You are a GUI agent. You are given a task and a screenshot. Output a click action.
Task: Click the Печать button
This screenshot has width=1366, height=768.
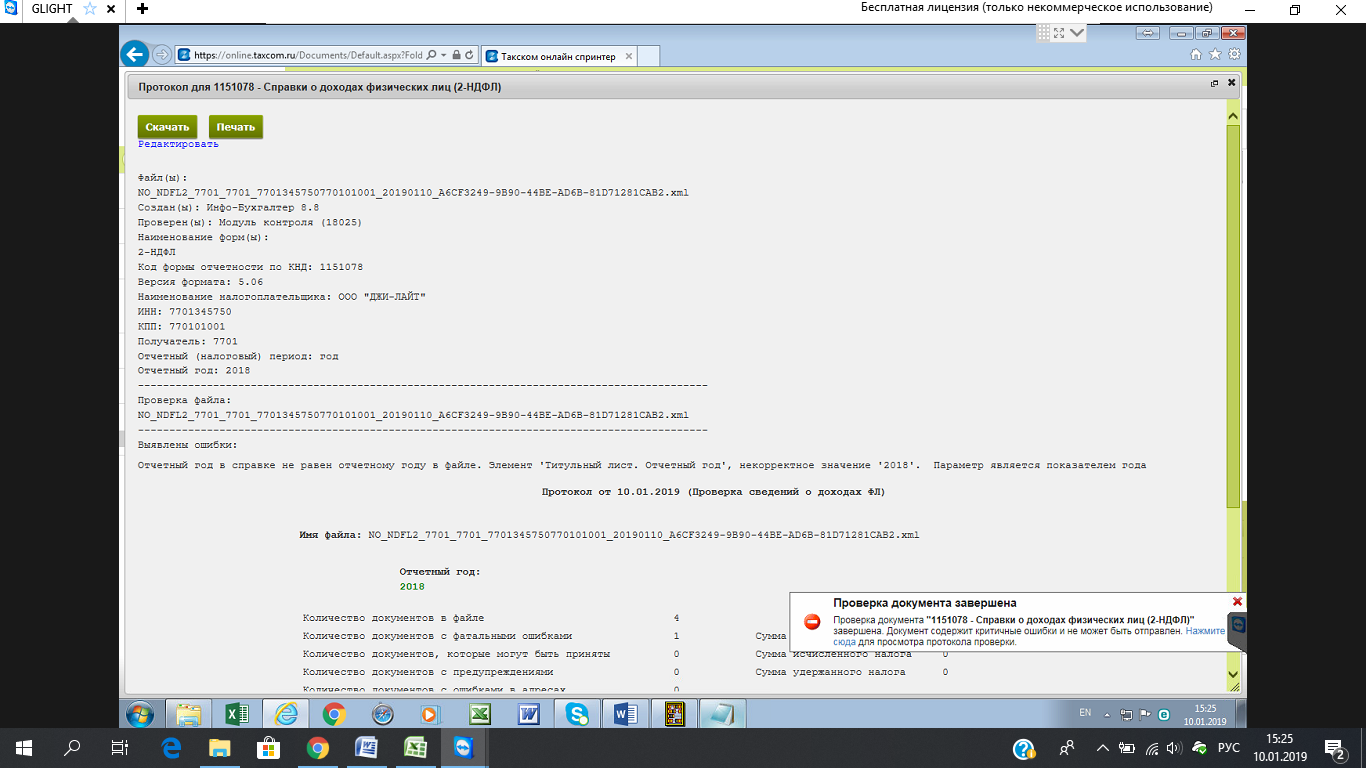point(236,127)
